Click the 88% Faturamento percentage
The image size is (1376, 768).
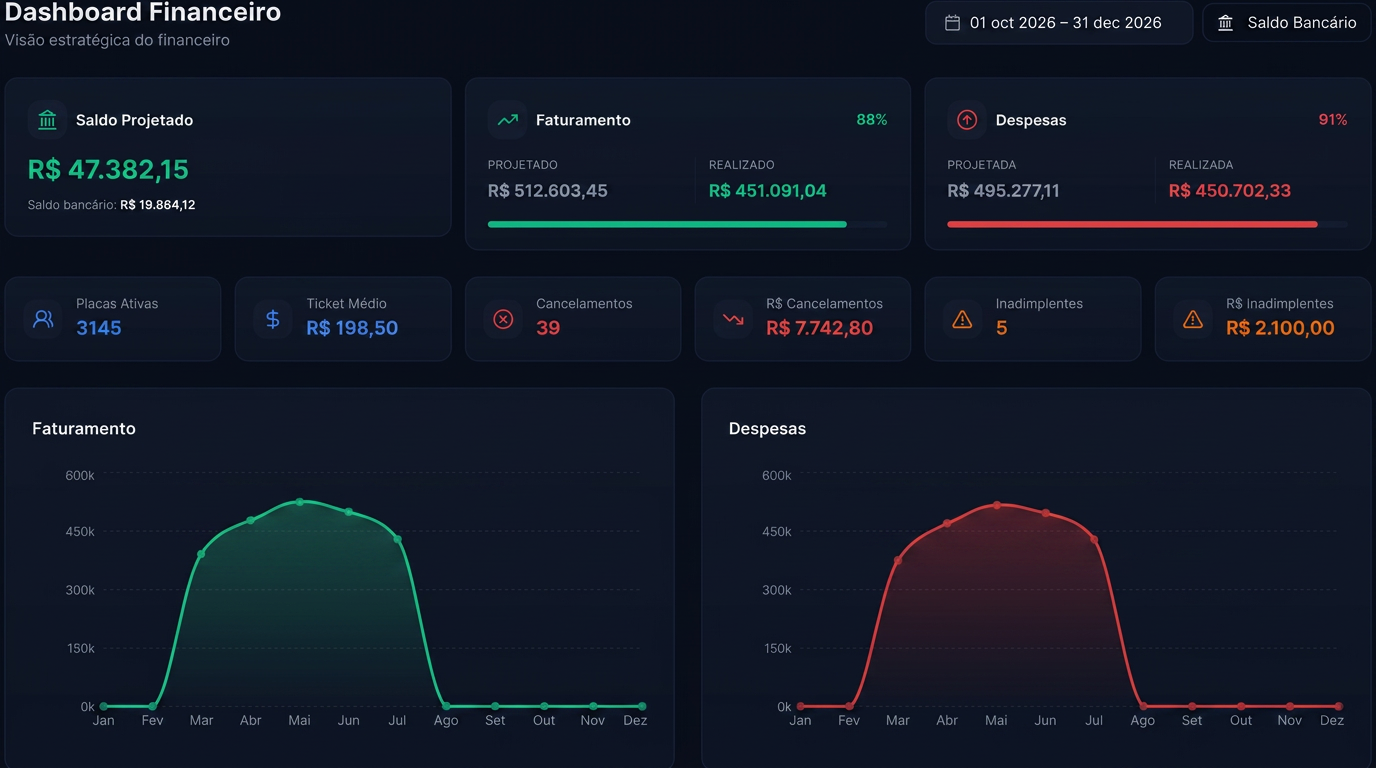[872, 120]
